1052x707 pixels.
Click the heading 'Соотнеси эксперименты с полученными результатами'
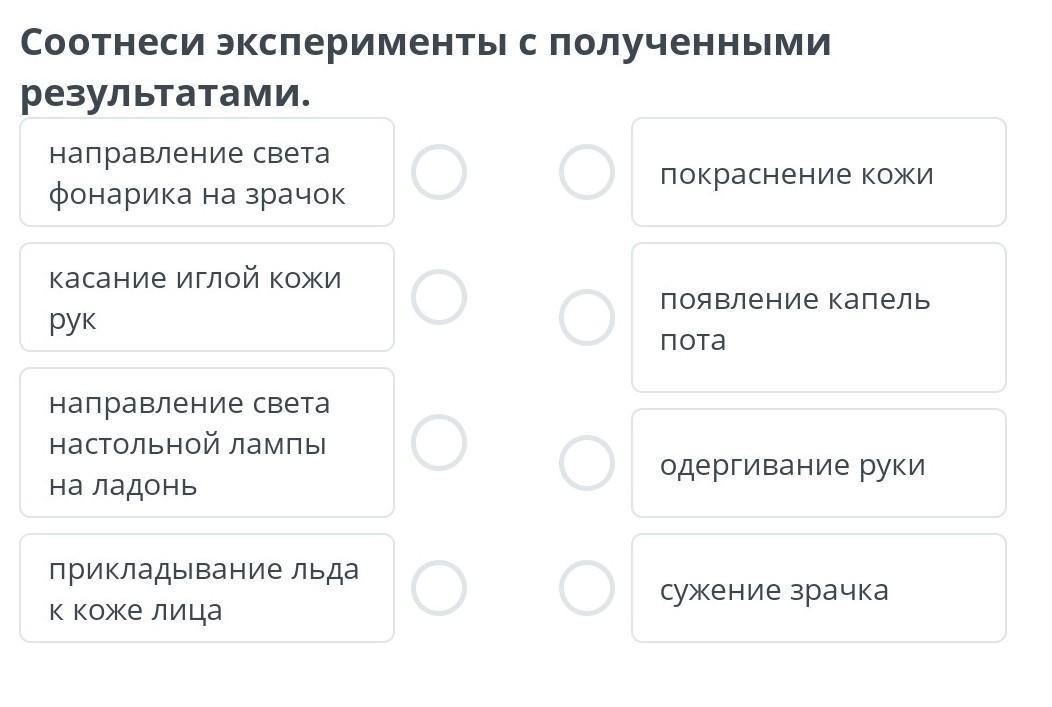tap(425, 67)
